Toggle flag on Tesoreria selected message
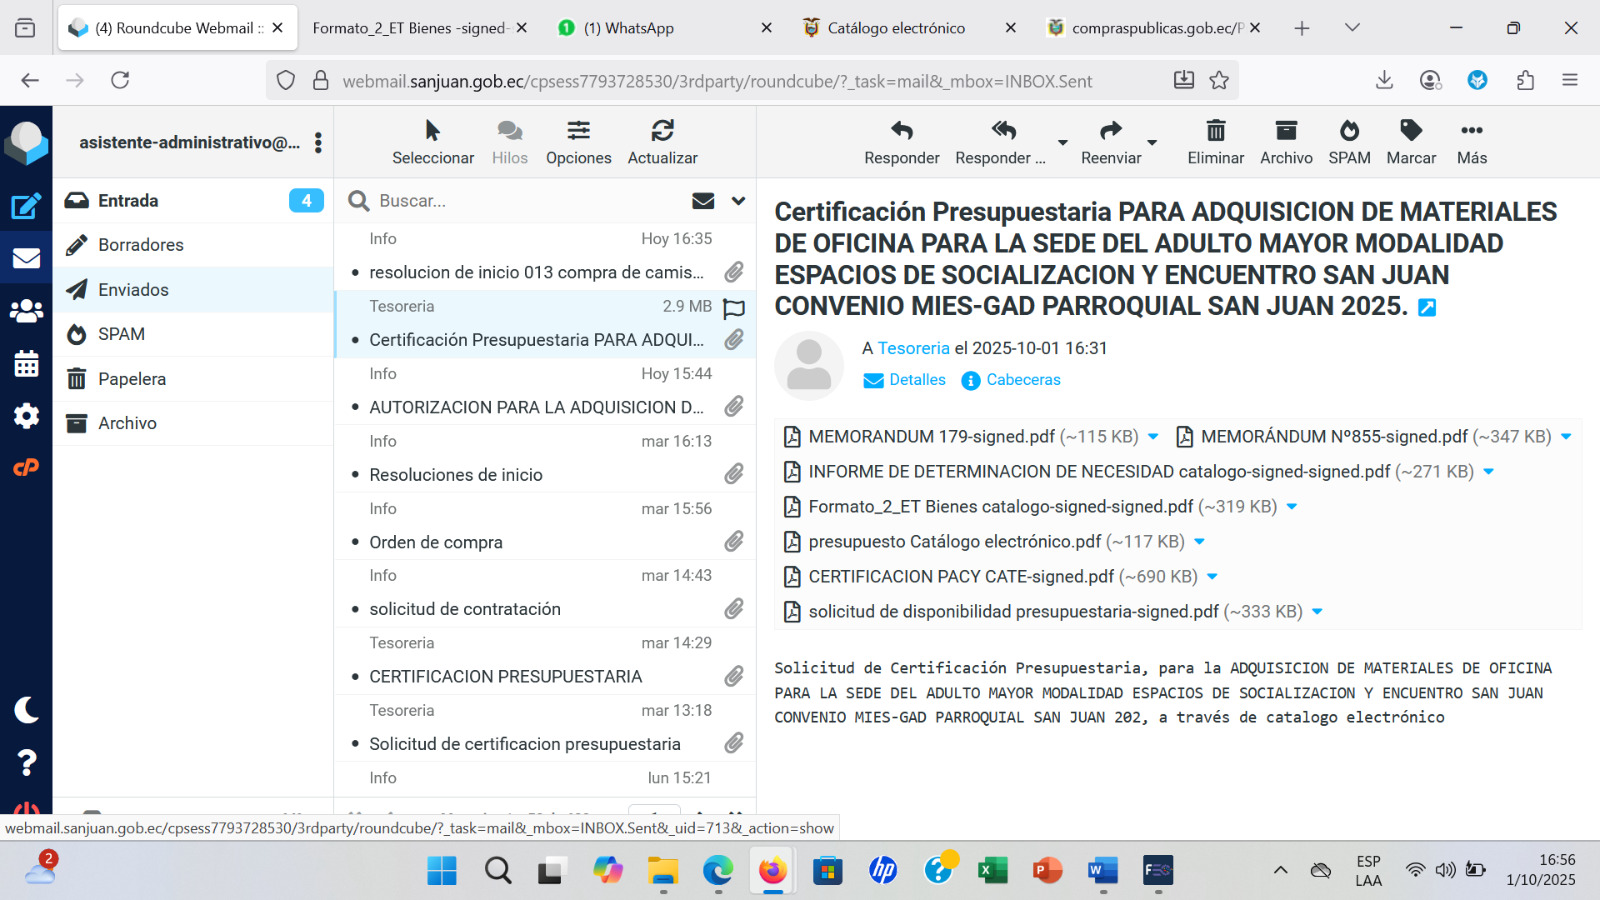 coord(734,308)
